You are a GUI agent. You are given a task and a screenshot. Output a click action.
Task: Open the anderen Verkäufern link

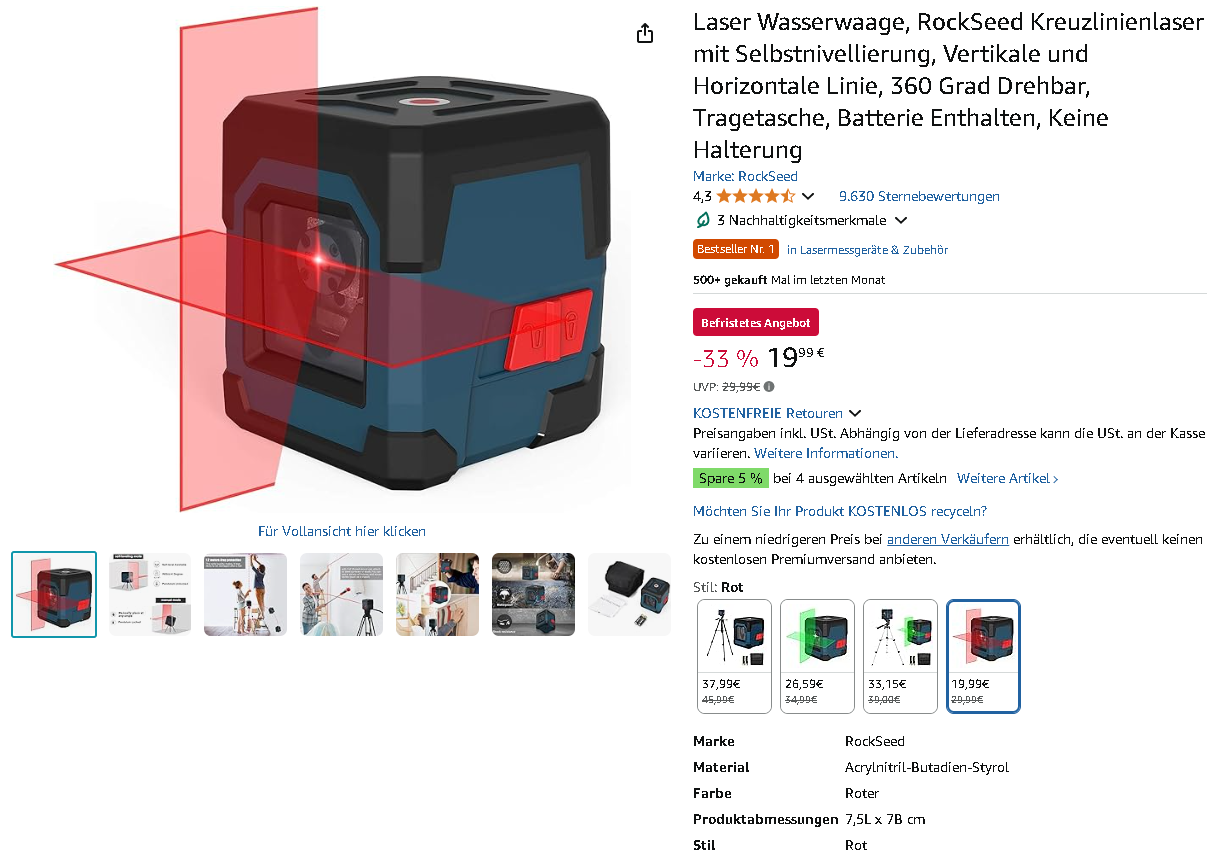tap(947, 539)
